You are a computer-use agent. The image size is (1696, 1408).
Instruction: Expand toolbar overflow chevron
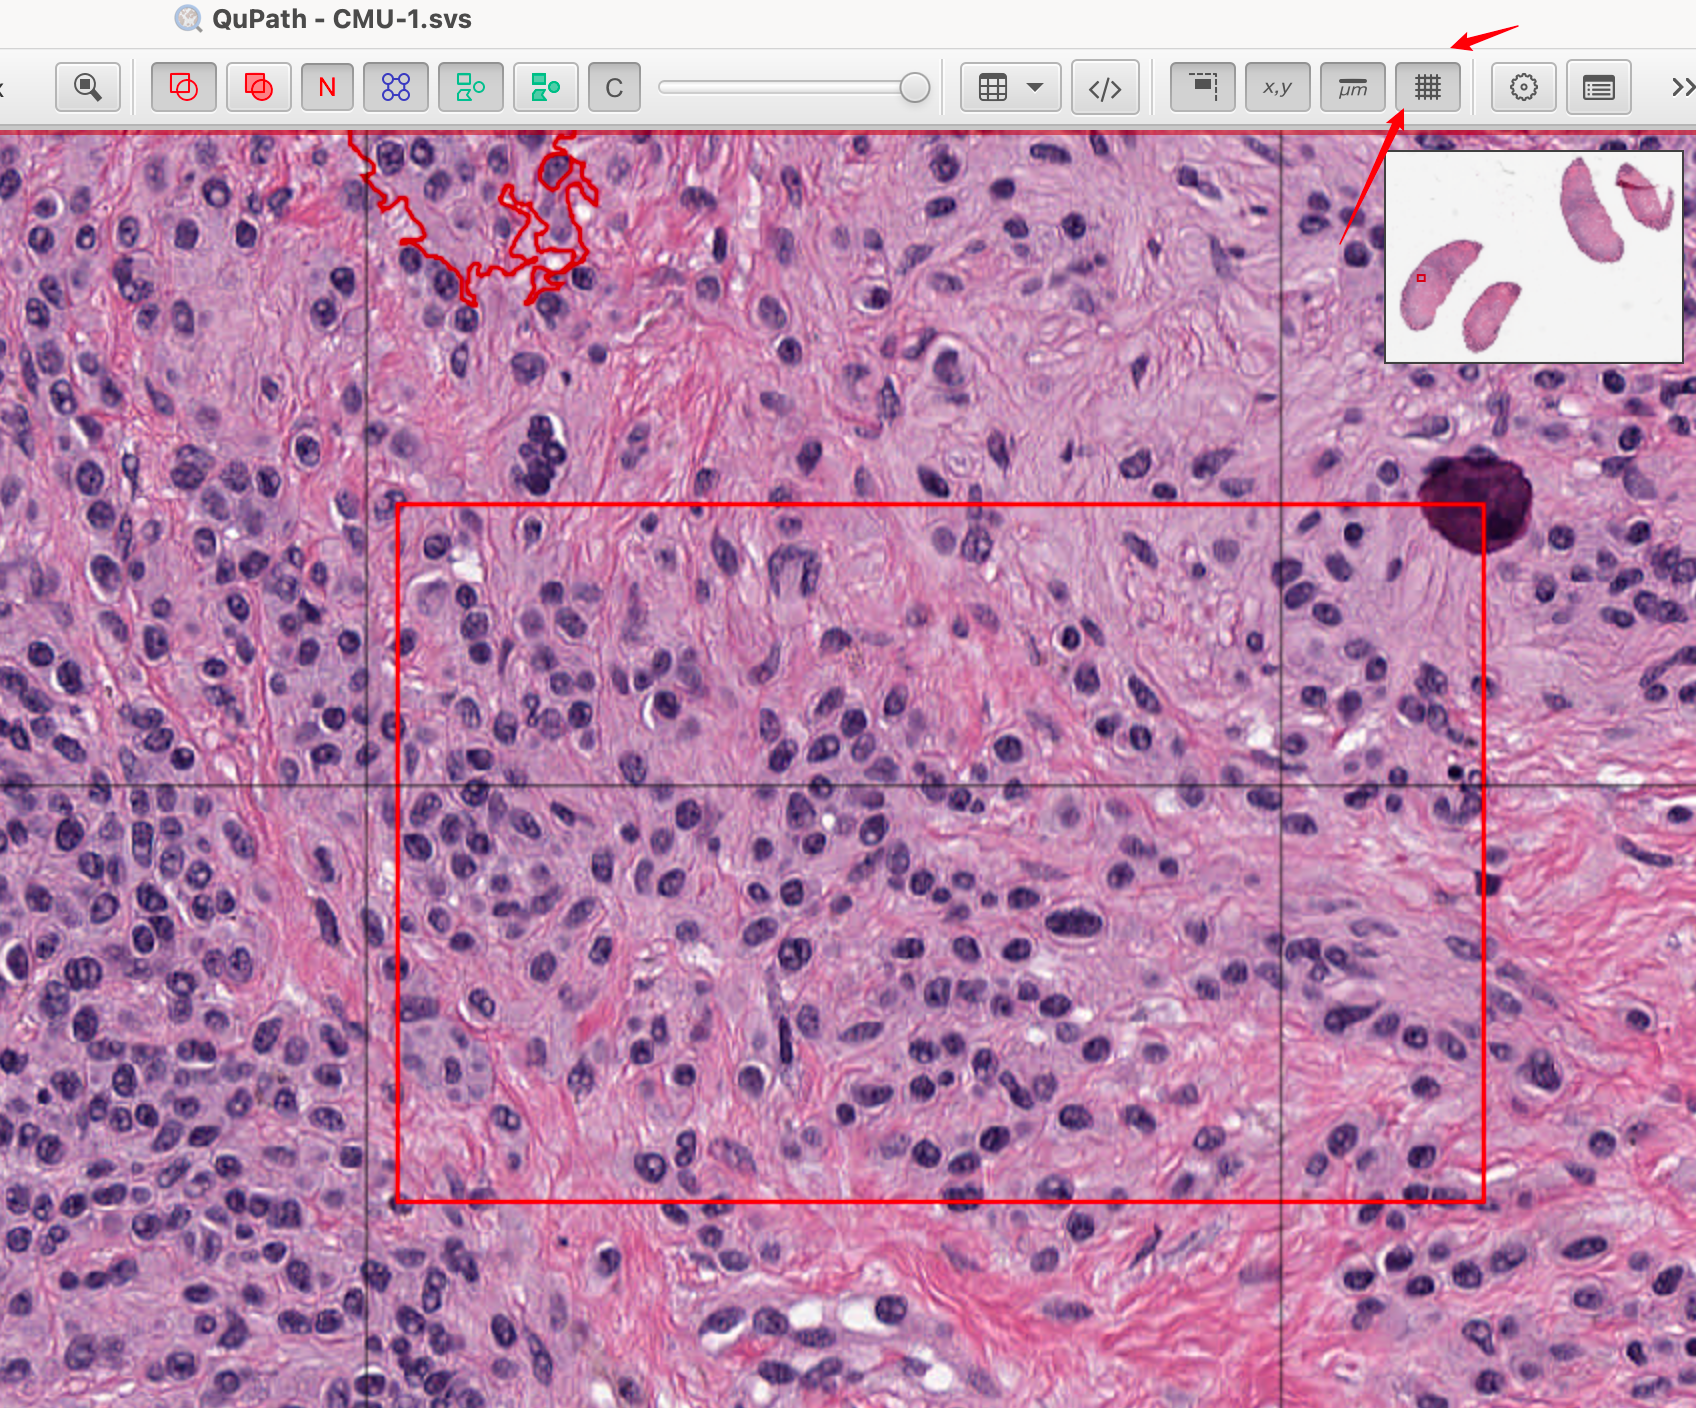1682,88
